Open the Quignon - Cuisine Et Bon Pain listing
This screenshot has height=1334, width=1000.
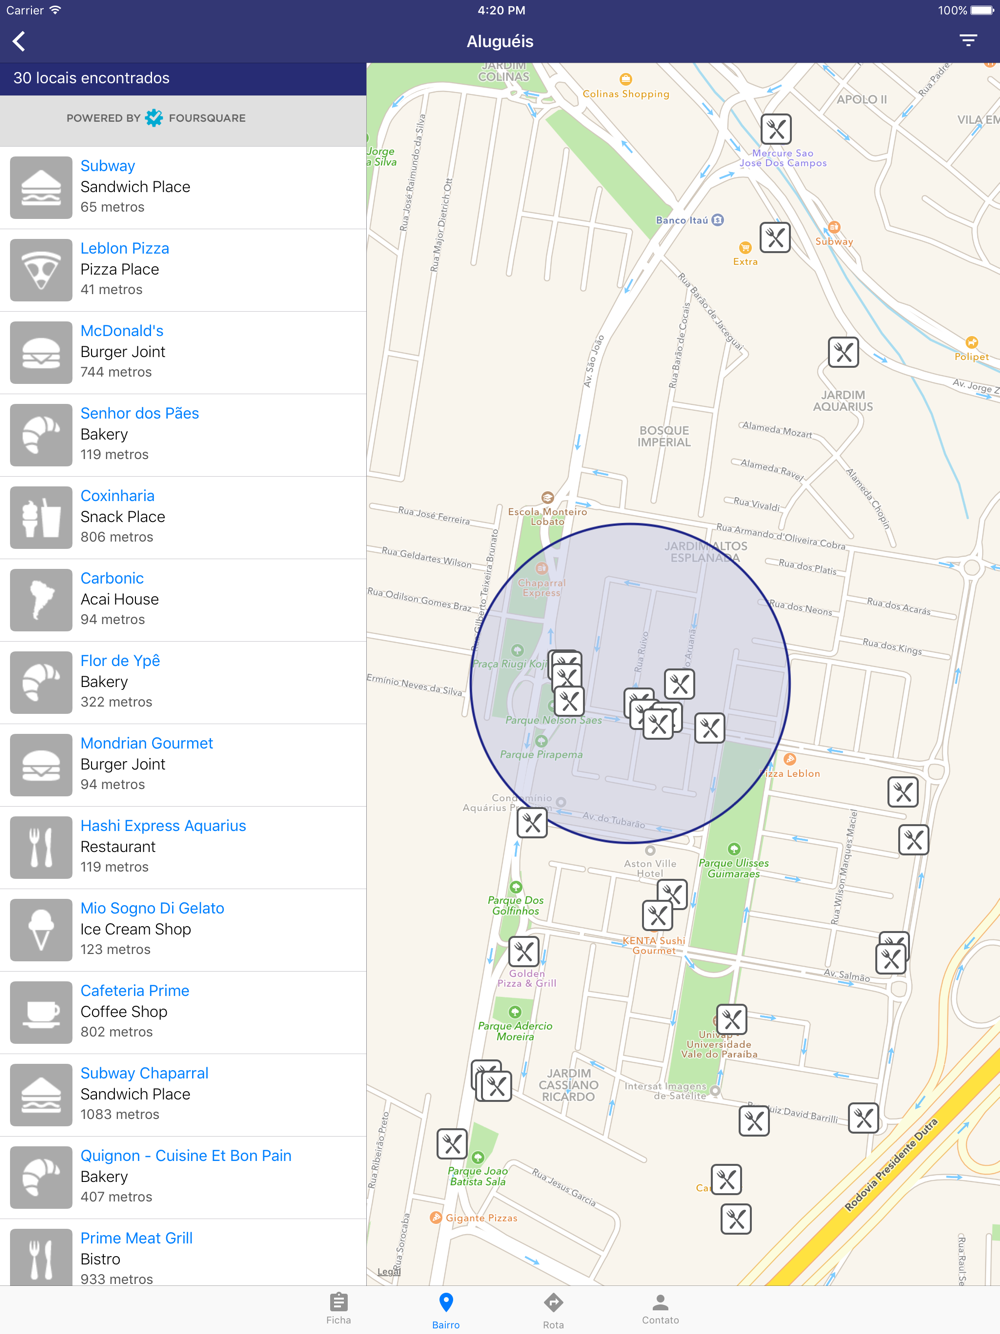click(183, 1177)
